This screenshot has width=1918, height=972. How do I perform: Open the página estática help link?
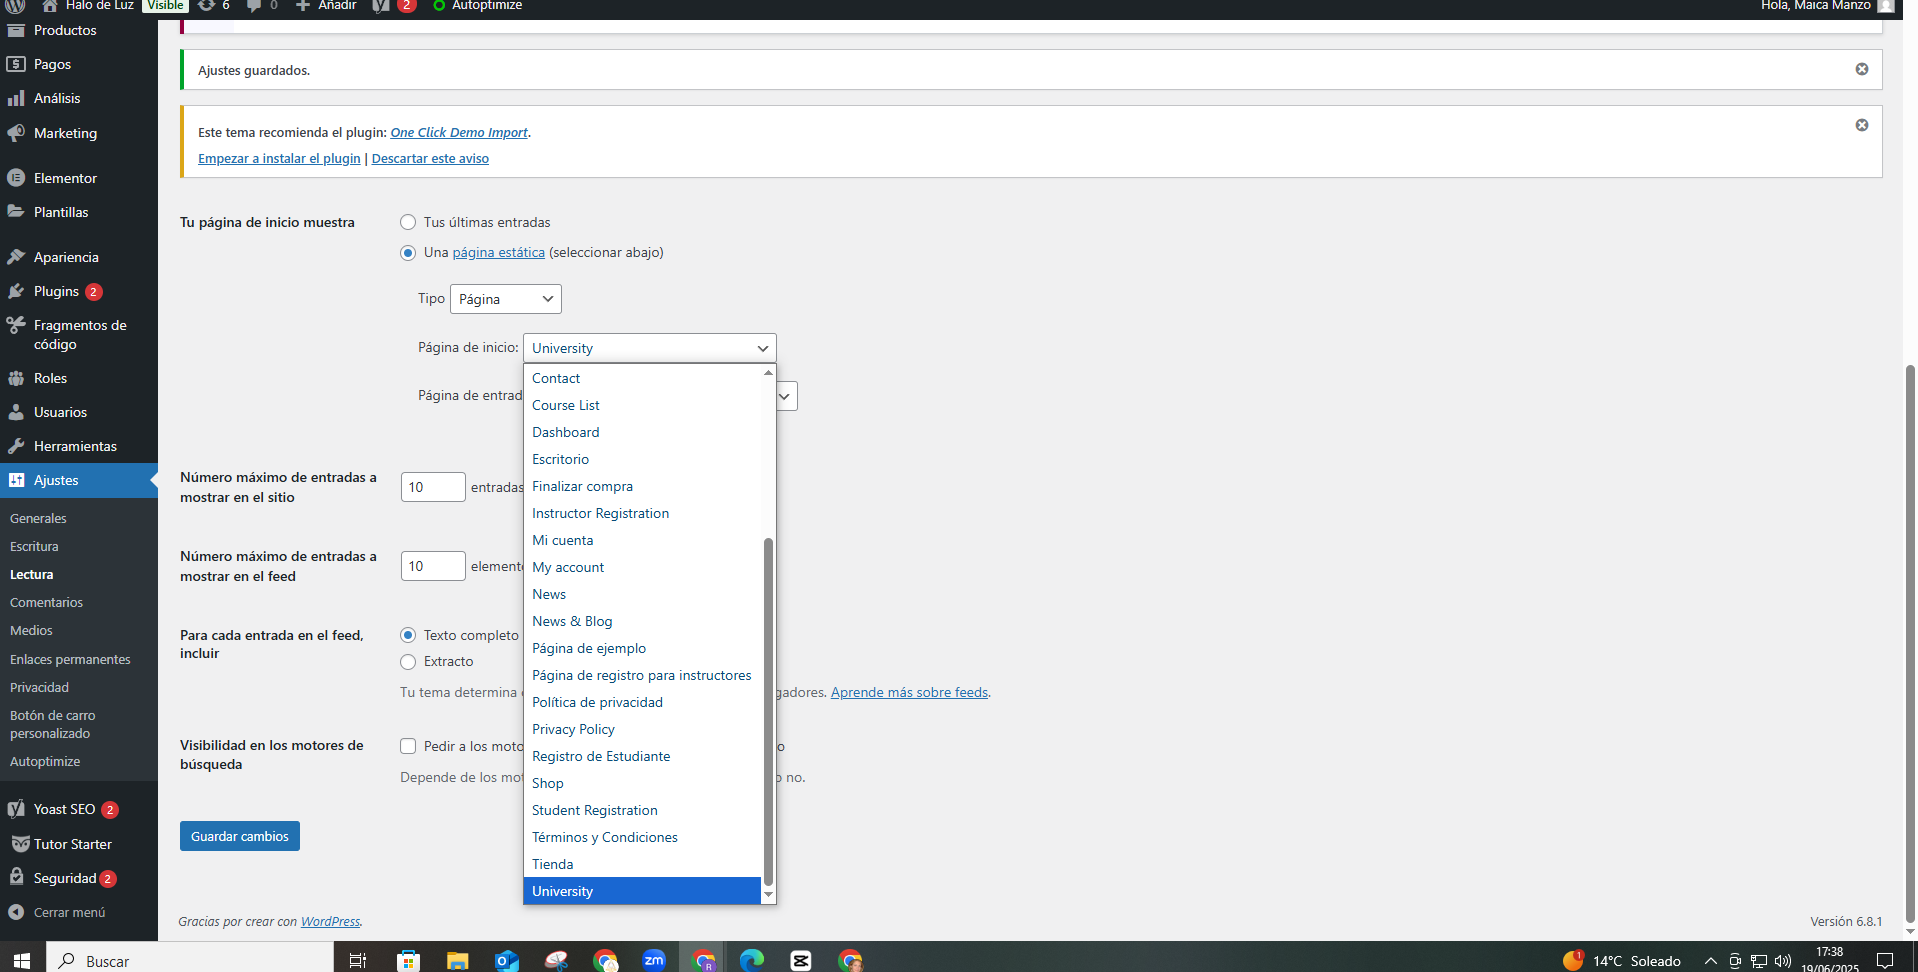(498, 252)
